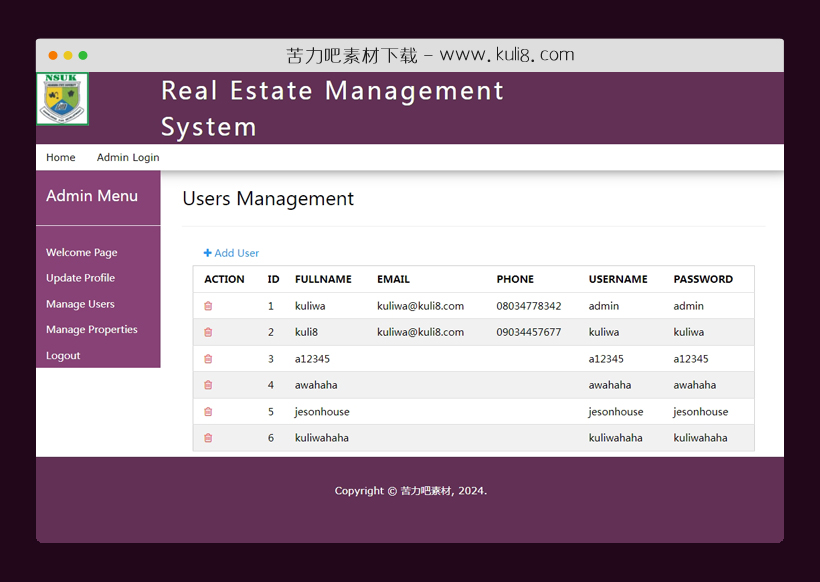This screenshot has height=582, width=820.
Task: Go to Admin Login page
Action: click(x=128, y=157)
